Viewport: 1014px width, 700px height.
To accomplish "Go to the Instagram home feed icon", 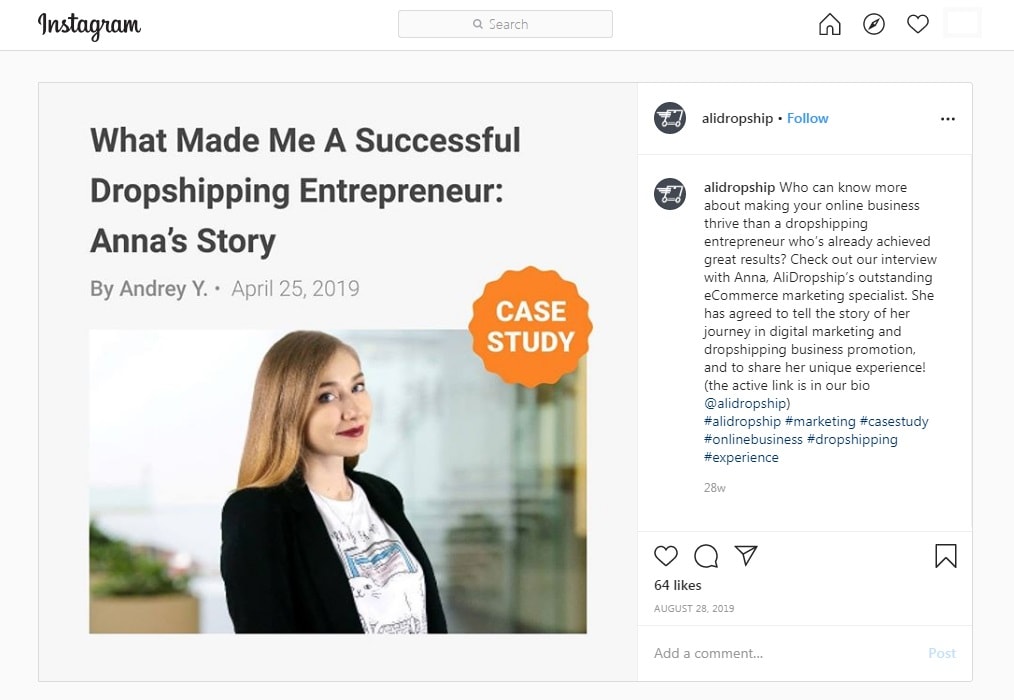I will click(x=830, y=24).
